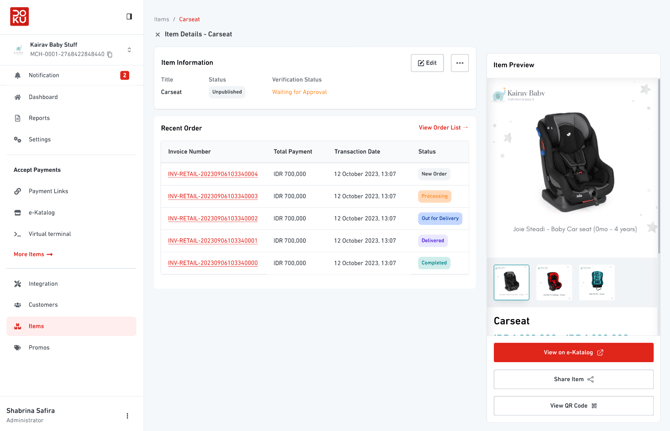Open e-Katalog in sidebar

41,213
